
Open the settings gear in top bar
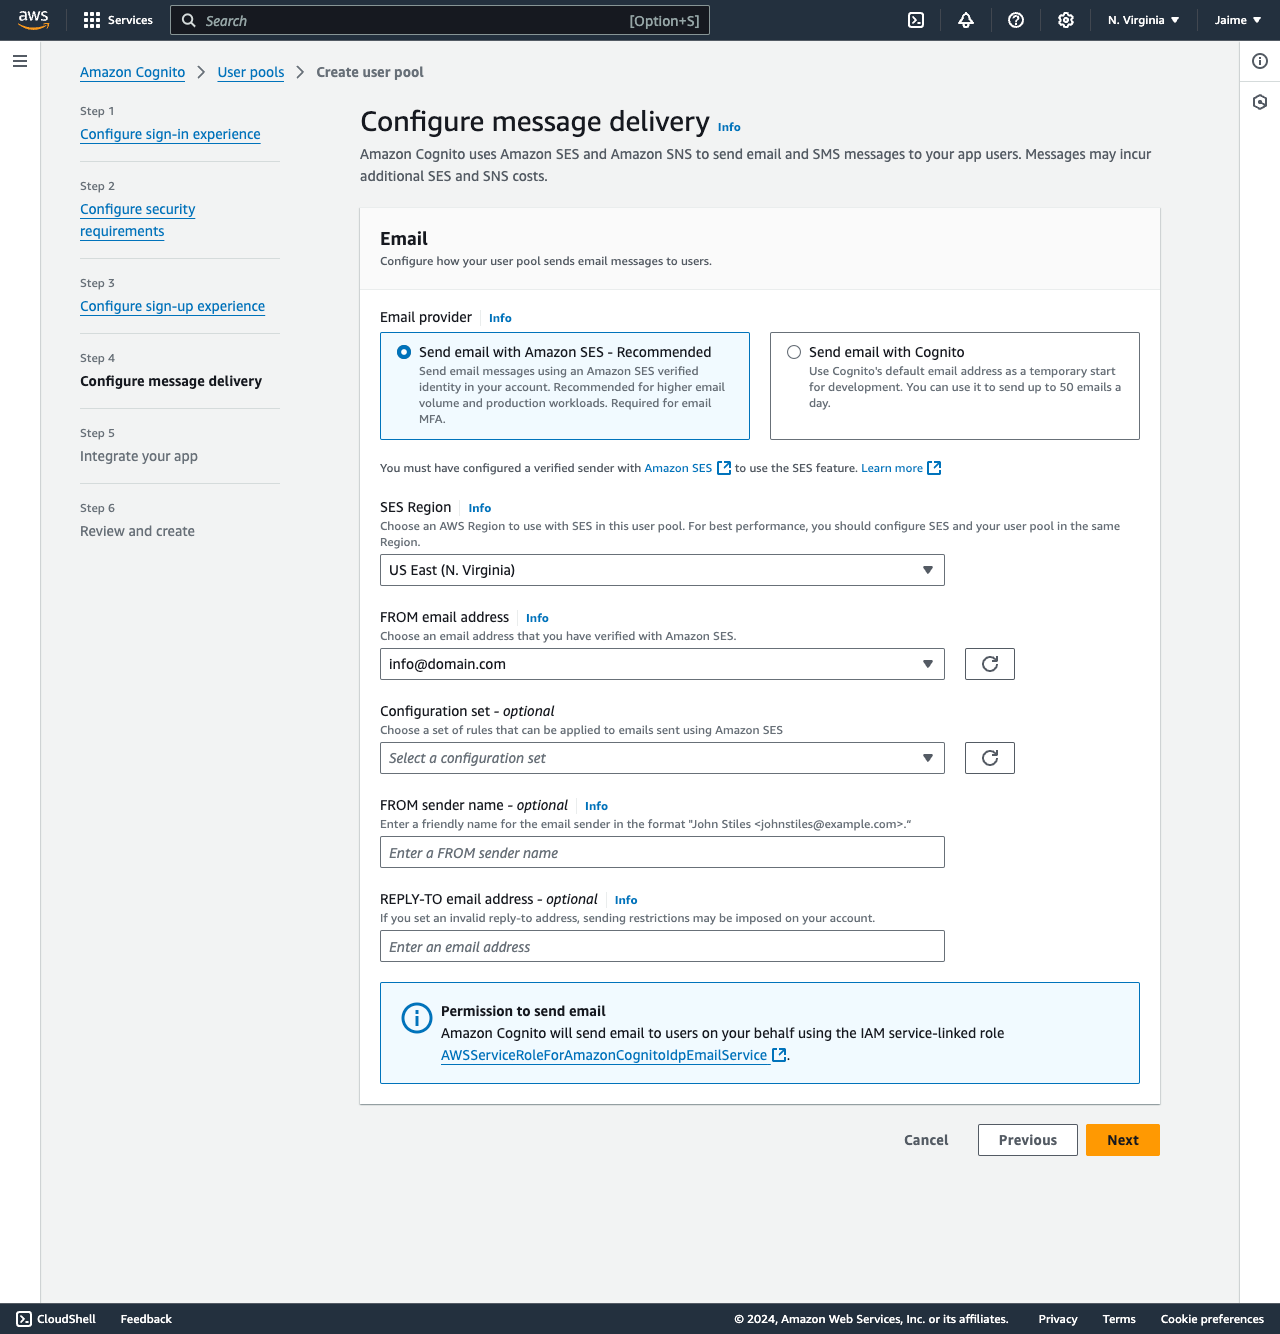[x=1066, y=20]
